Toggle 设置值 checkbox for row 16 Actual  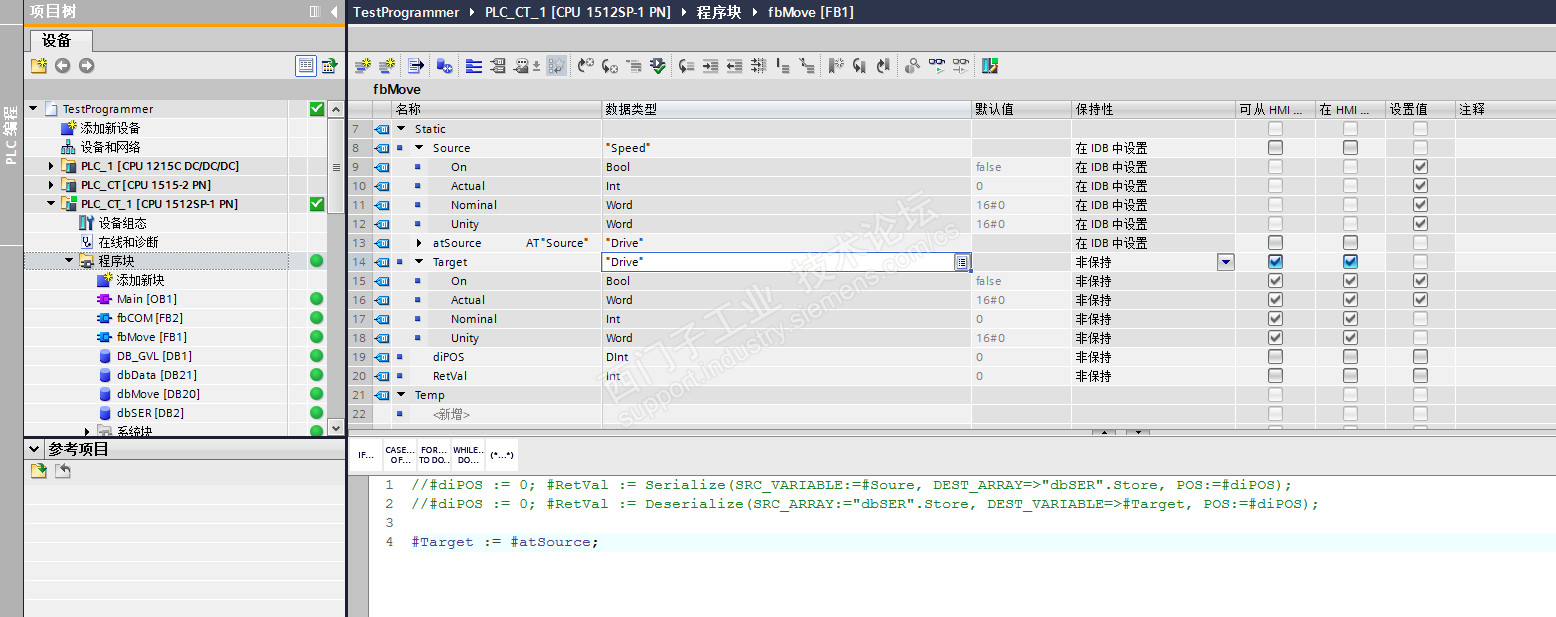click(1420, 300)
